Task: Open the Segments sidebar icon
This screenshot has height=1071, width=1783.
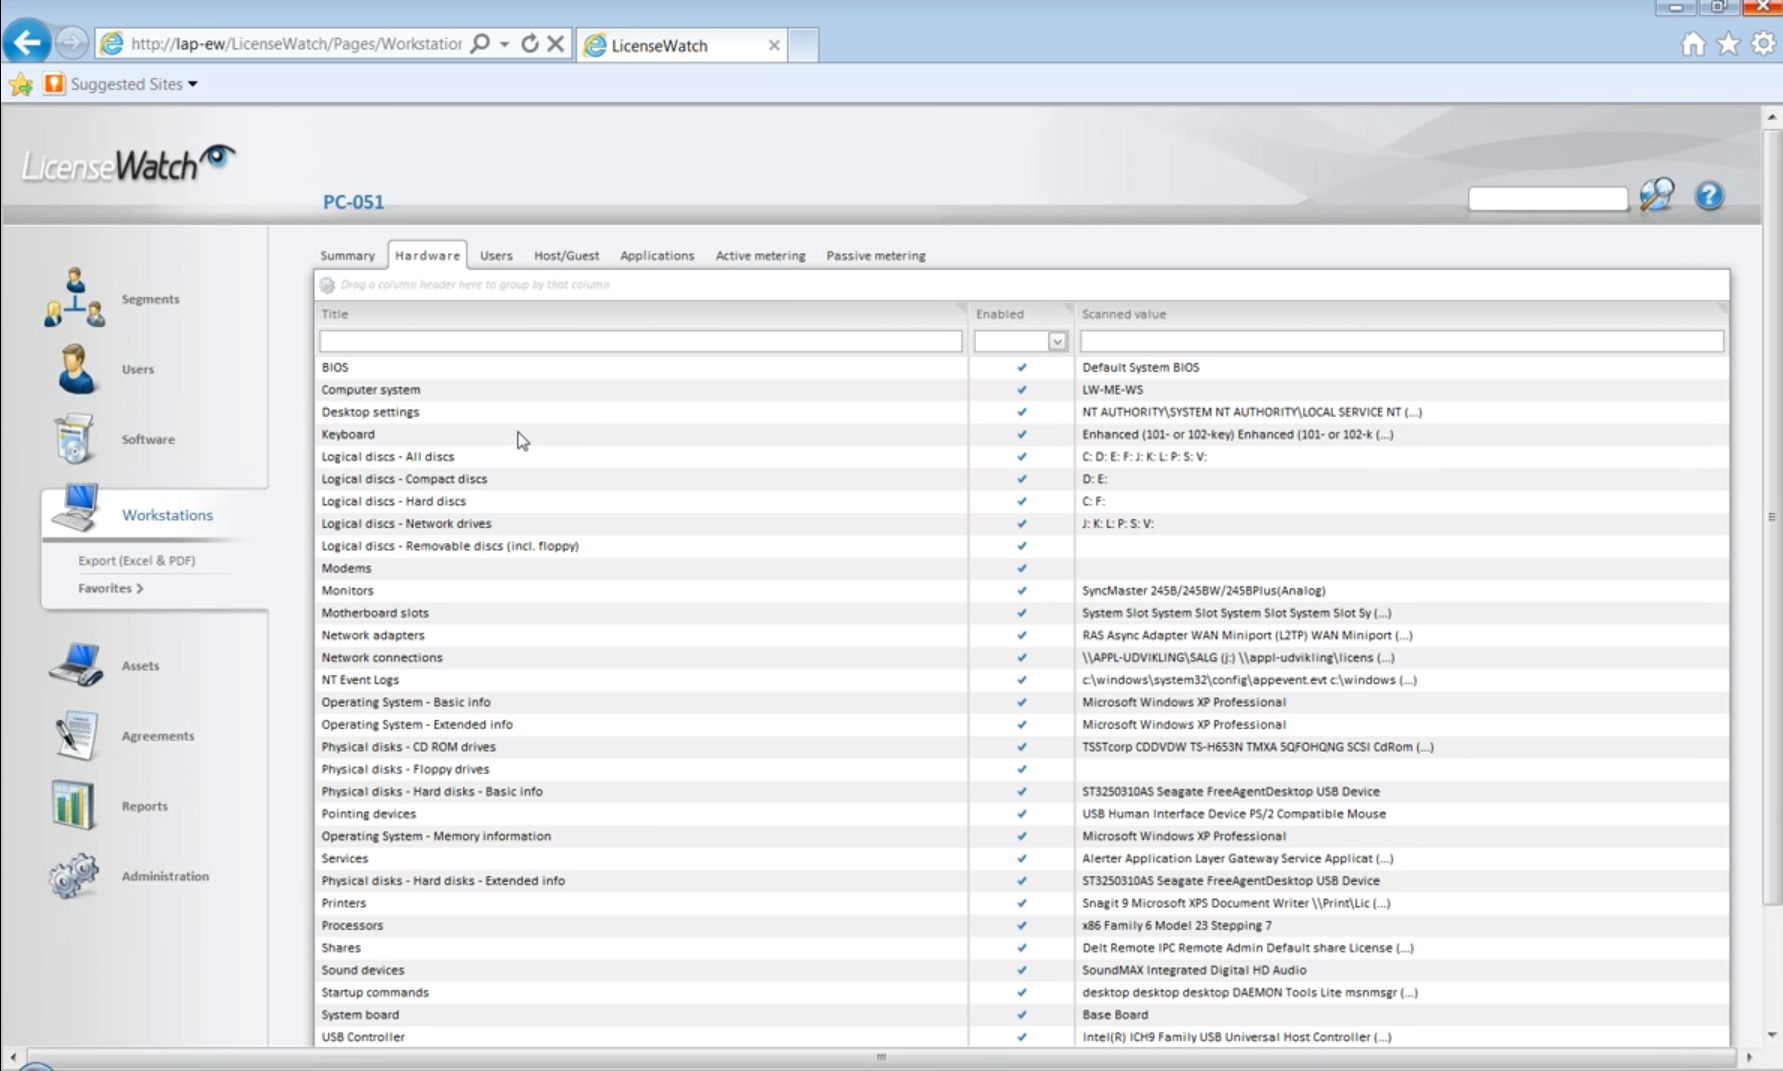Action: point(74,298)
